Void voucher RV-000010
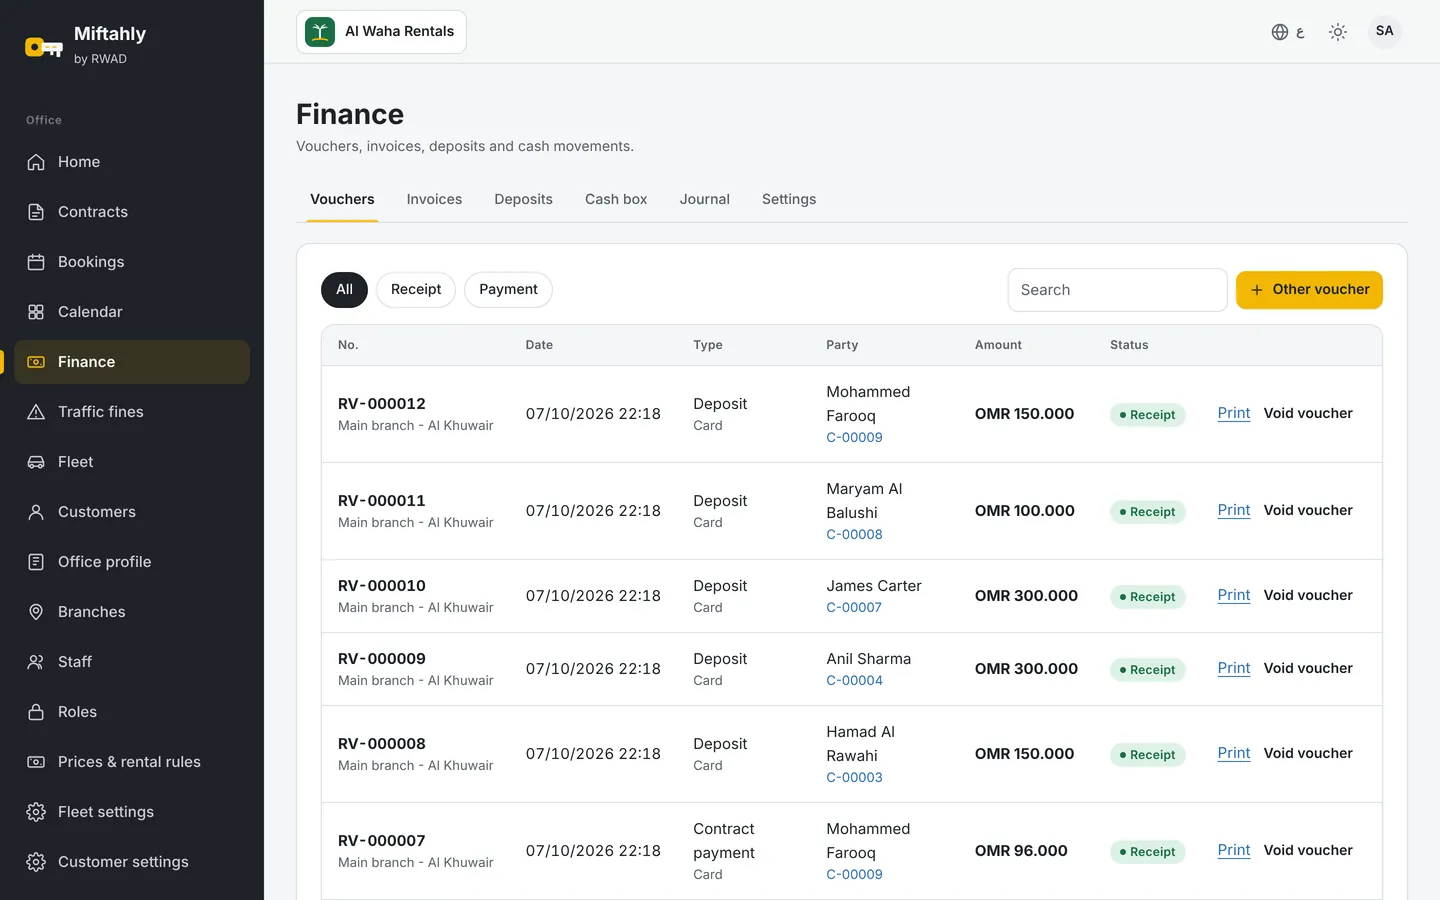 click(1308, 595)
